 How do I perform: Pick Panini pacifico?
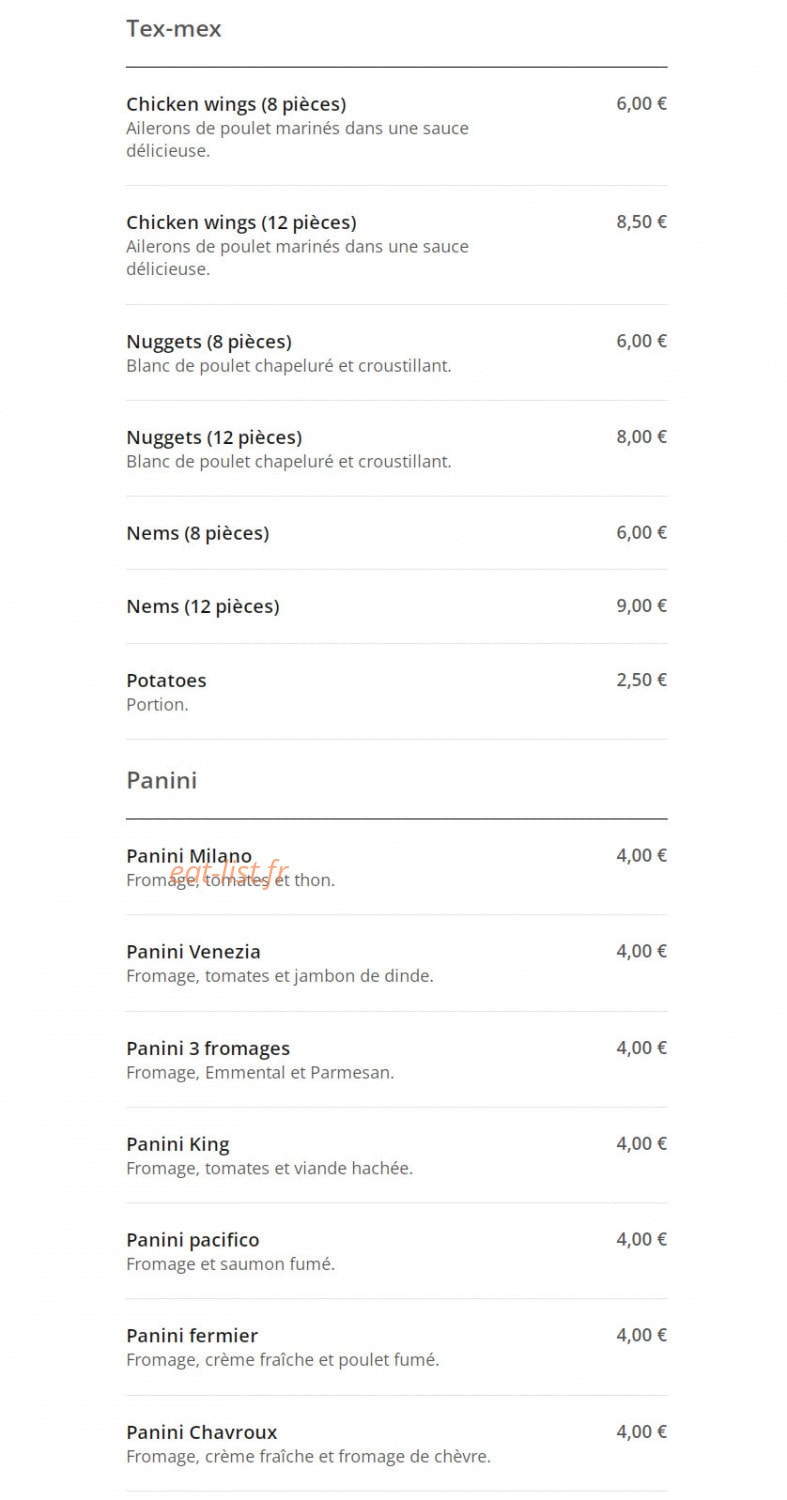click(x=396, y=1251)
